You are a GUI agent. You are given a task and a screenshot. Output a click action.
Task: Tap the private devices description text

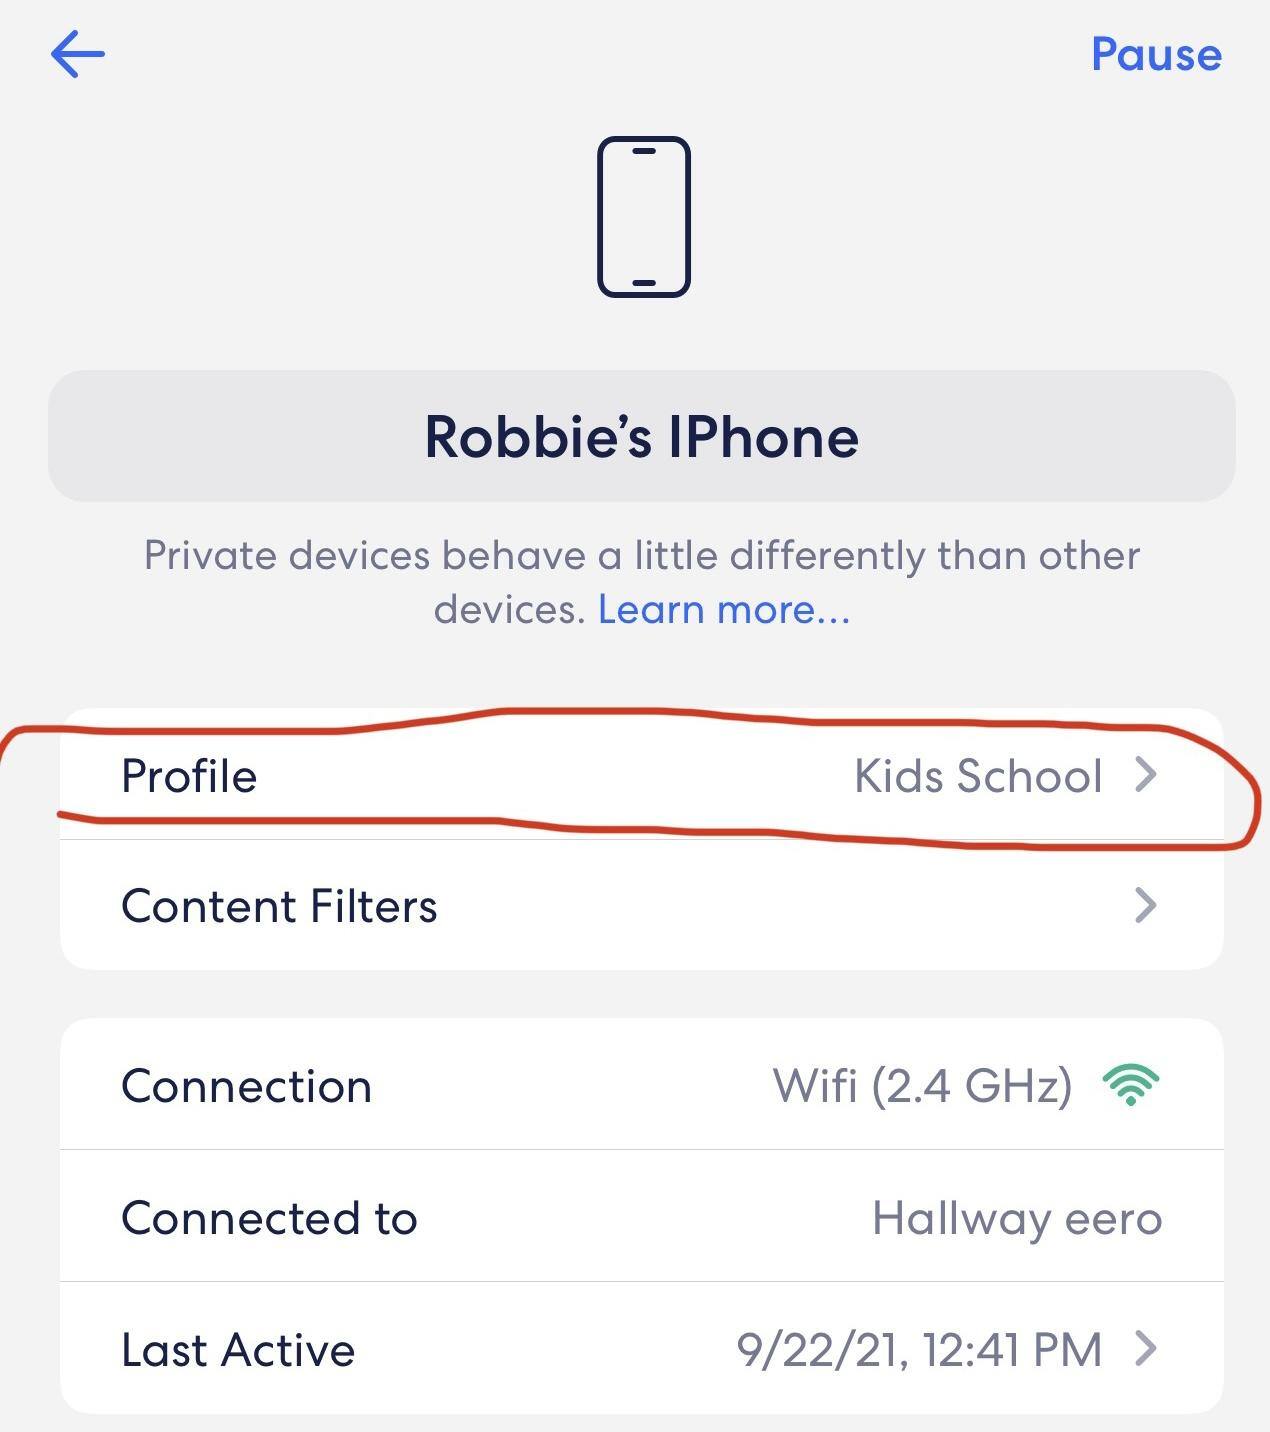[x=640, y=556]
